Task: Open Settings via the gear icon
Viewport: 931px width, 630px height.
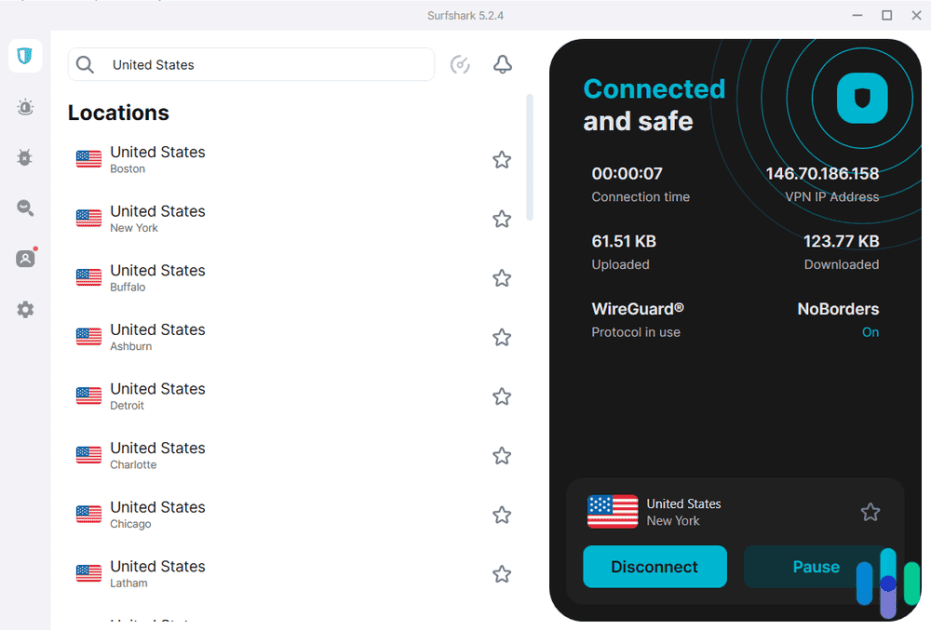Action: coord(24,309)
